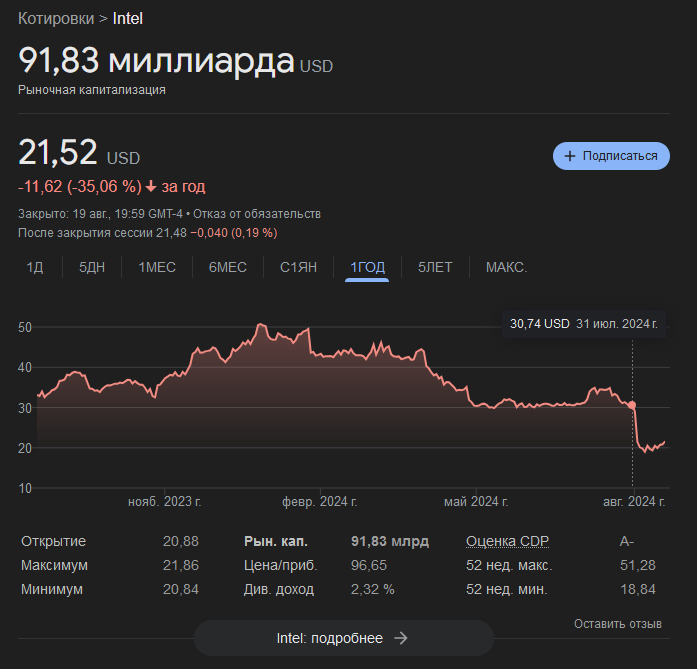Click the февр. 2024 г. axis label
The width and height of the screenshot is (697, 669).
320,502
